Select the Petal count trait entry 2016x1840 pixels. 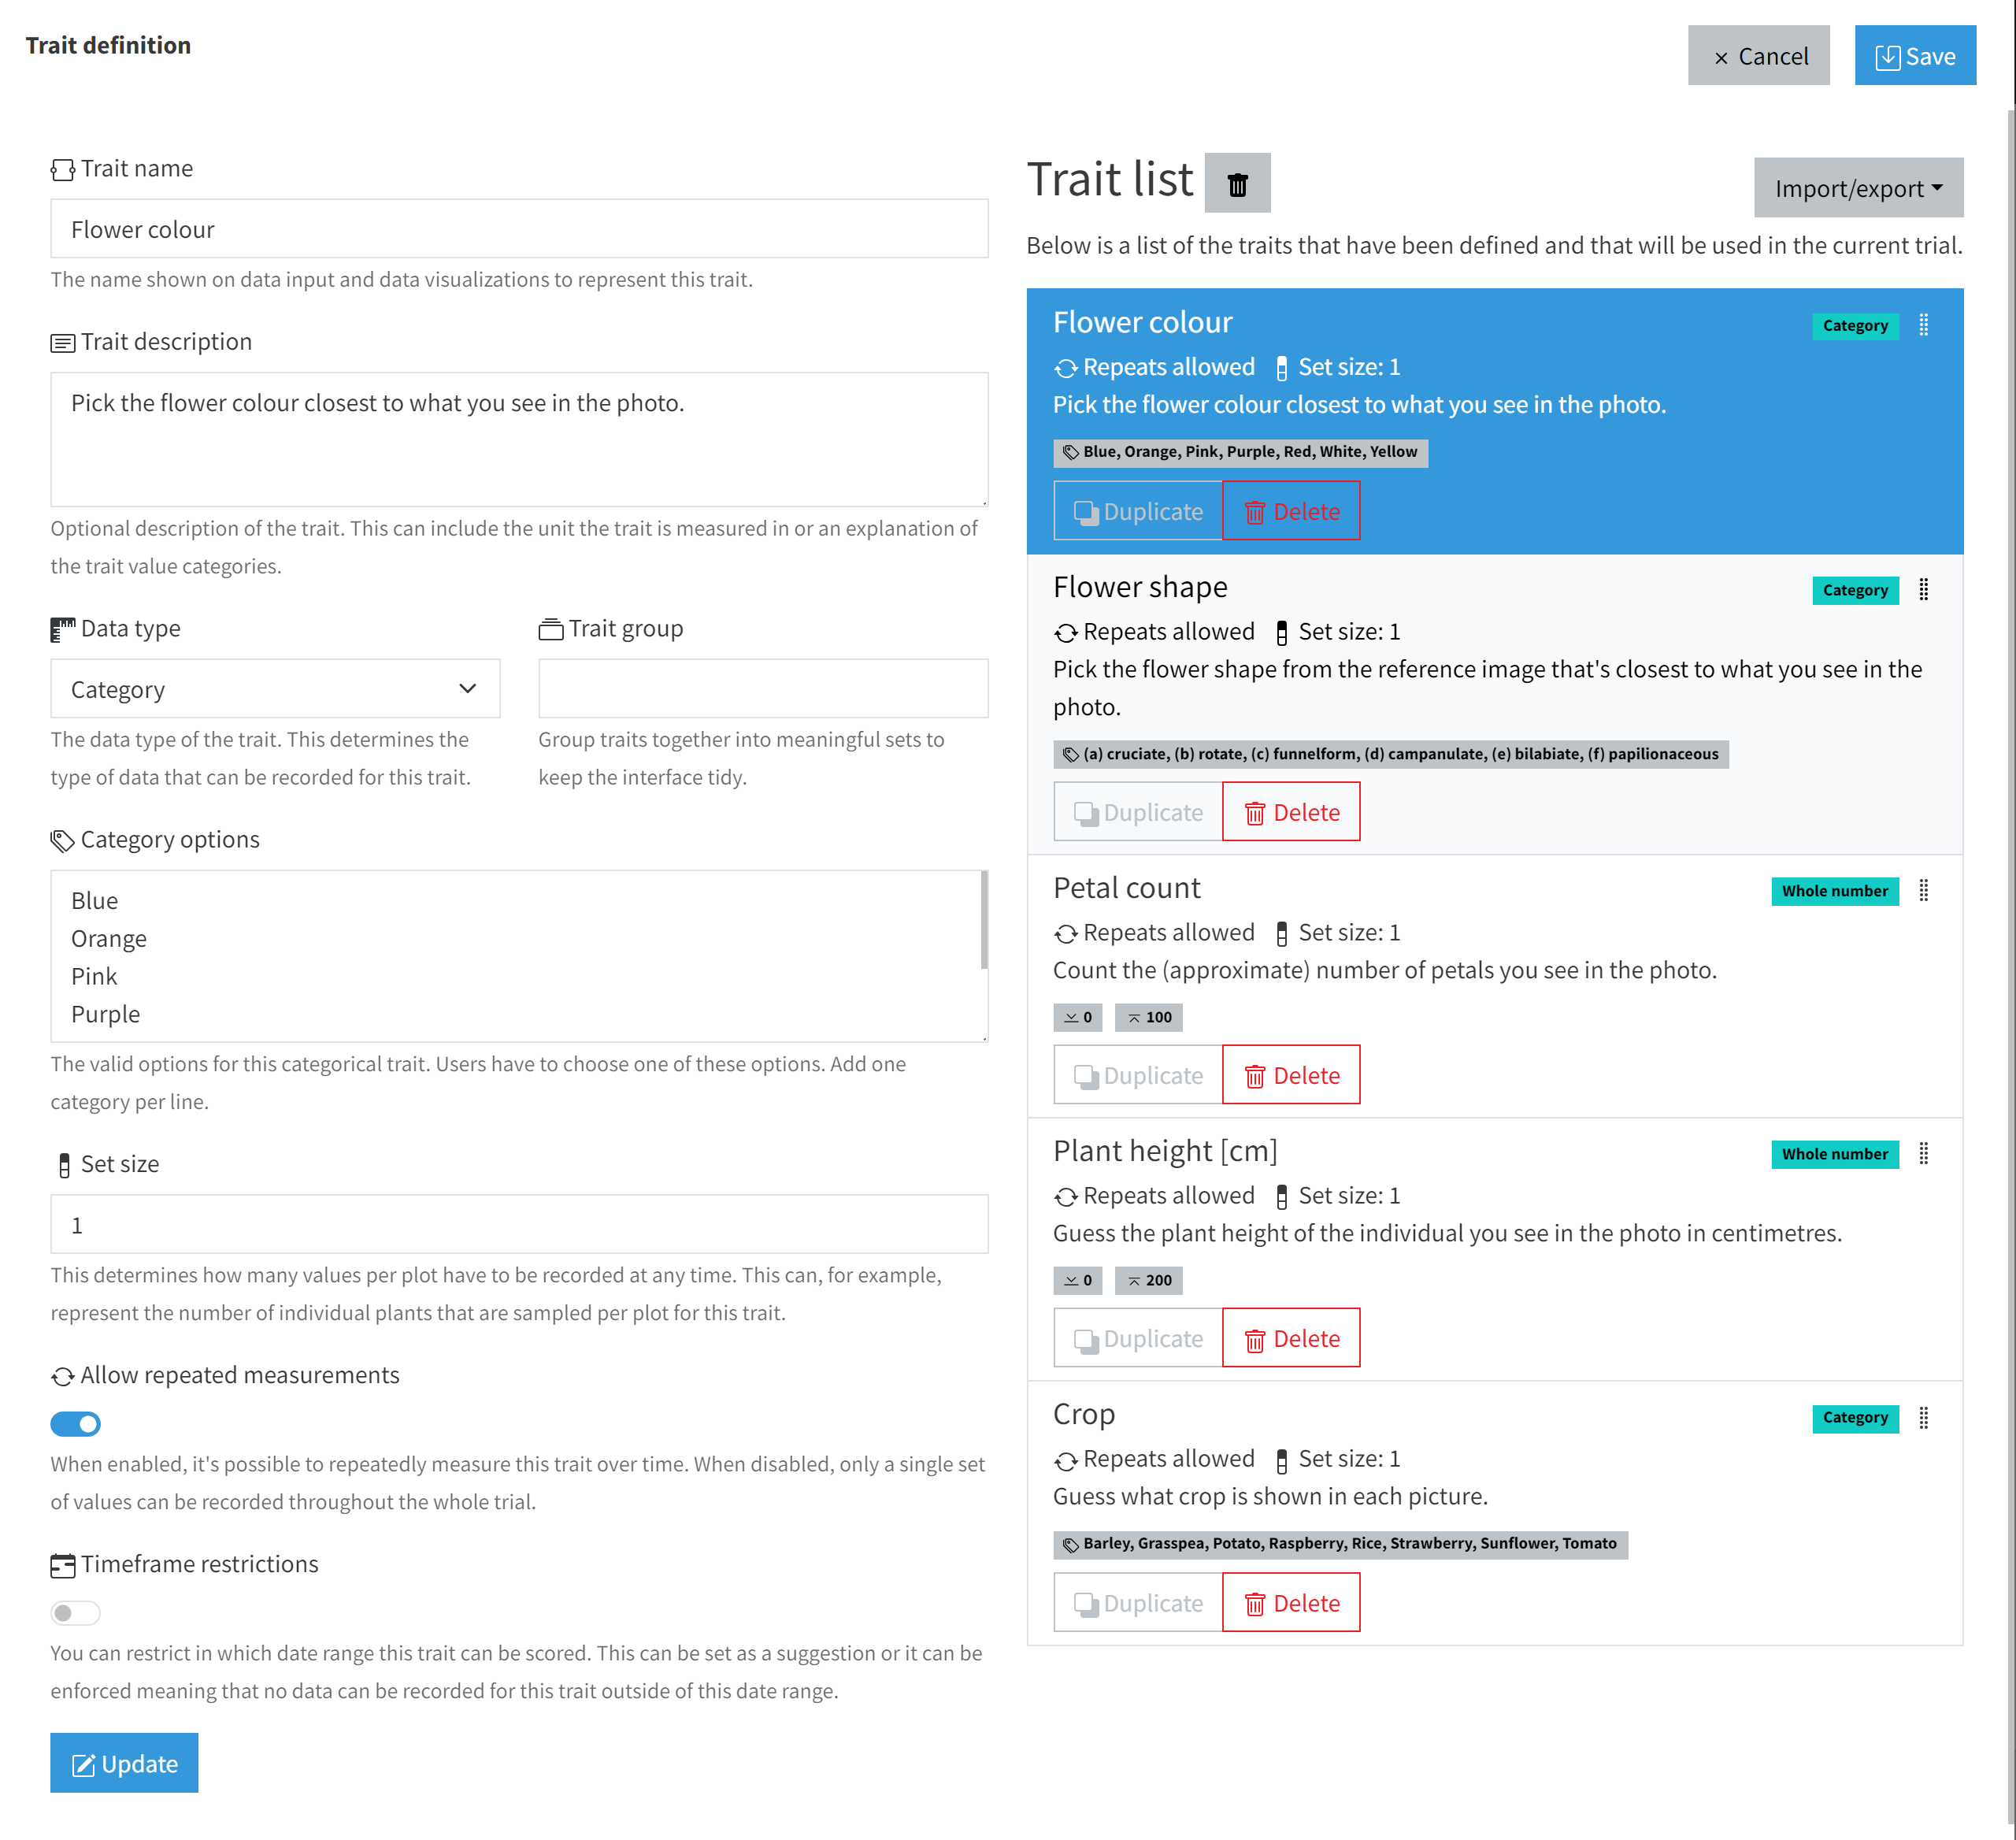coord(1494,986)
